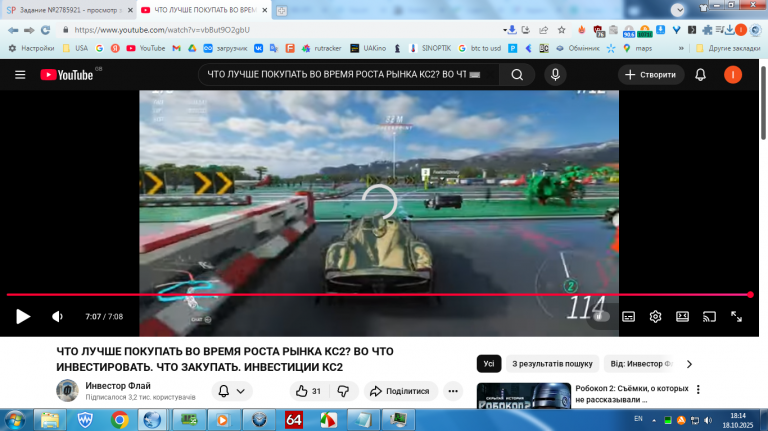Go back in browser history

(13, 30)
